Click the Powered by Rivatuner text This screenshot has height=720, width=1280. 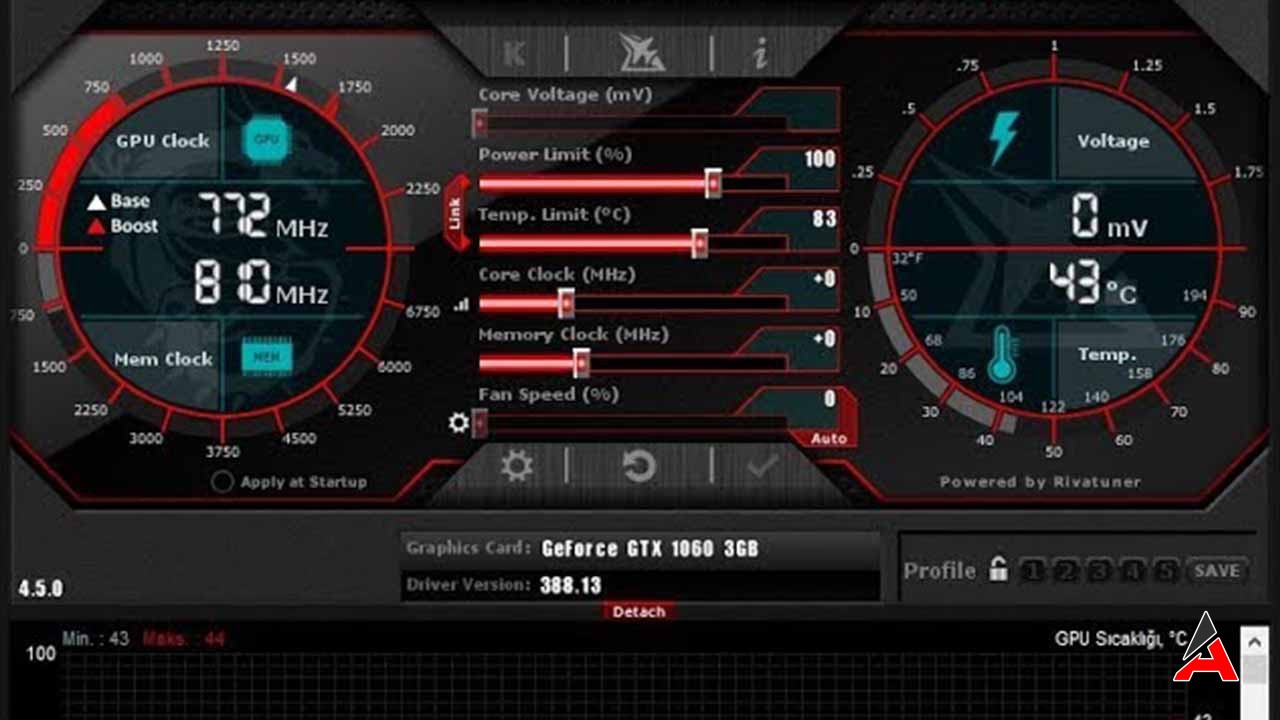1040,482
